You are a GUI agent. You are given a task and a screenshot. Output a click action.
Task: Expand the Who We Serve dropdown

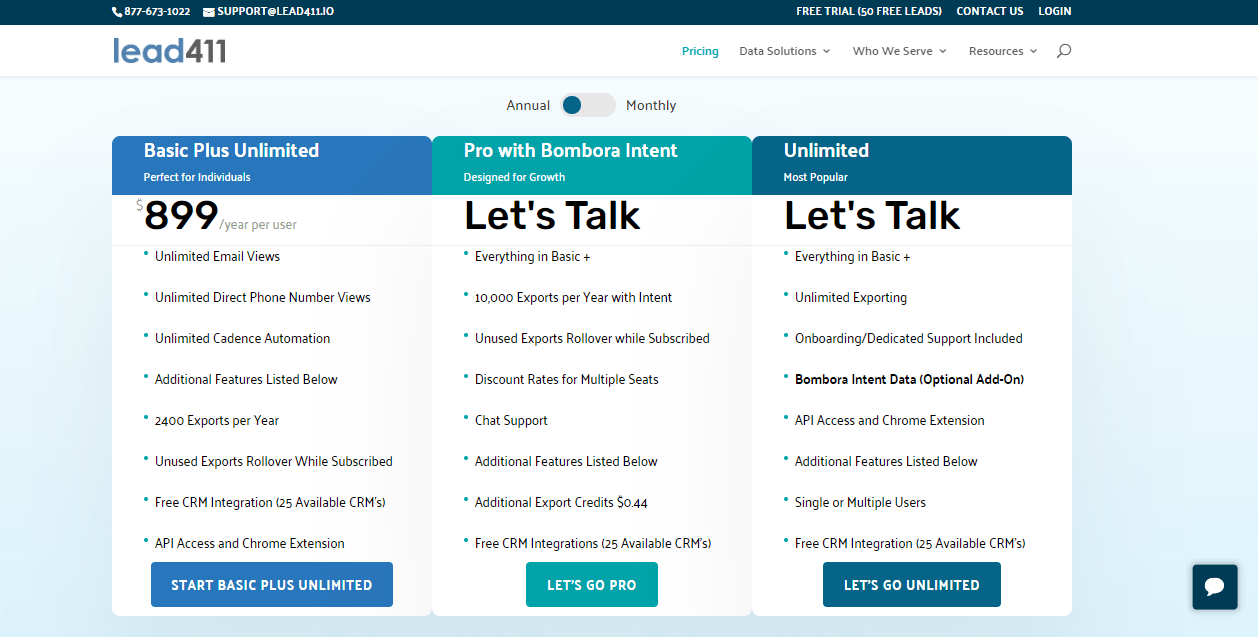click(897, 50)
